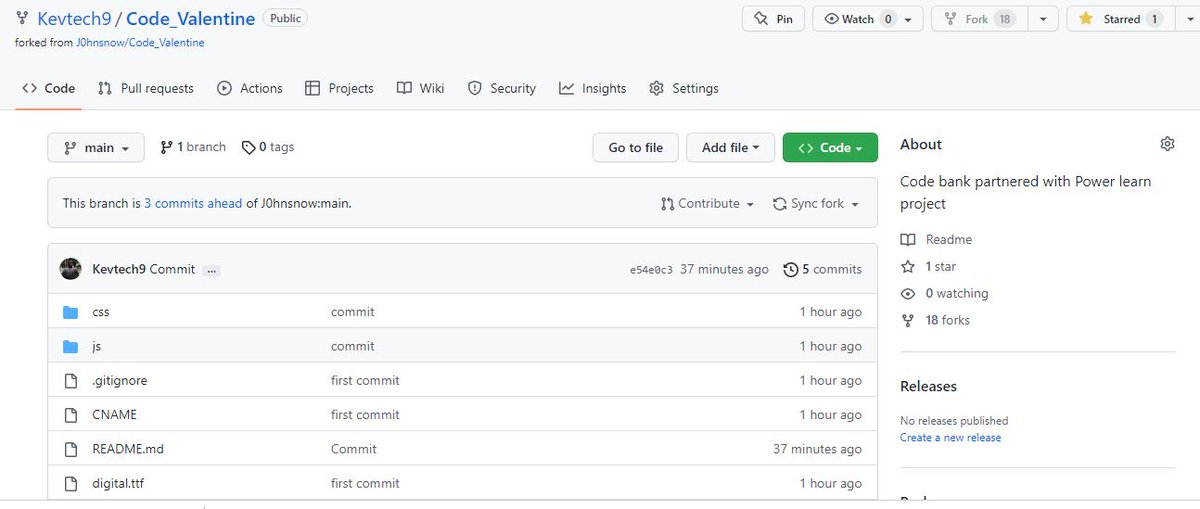Switch to the Projects tab
This screenshot has height=509, width=1200.
[339, 88]
